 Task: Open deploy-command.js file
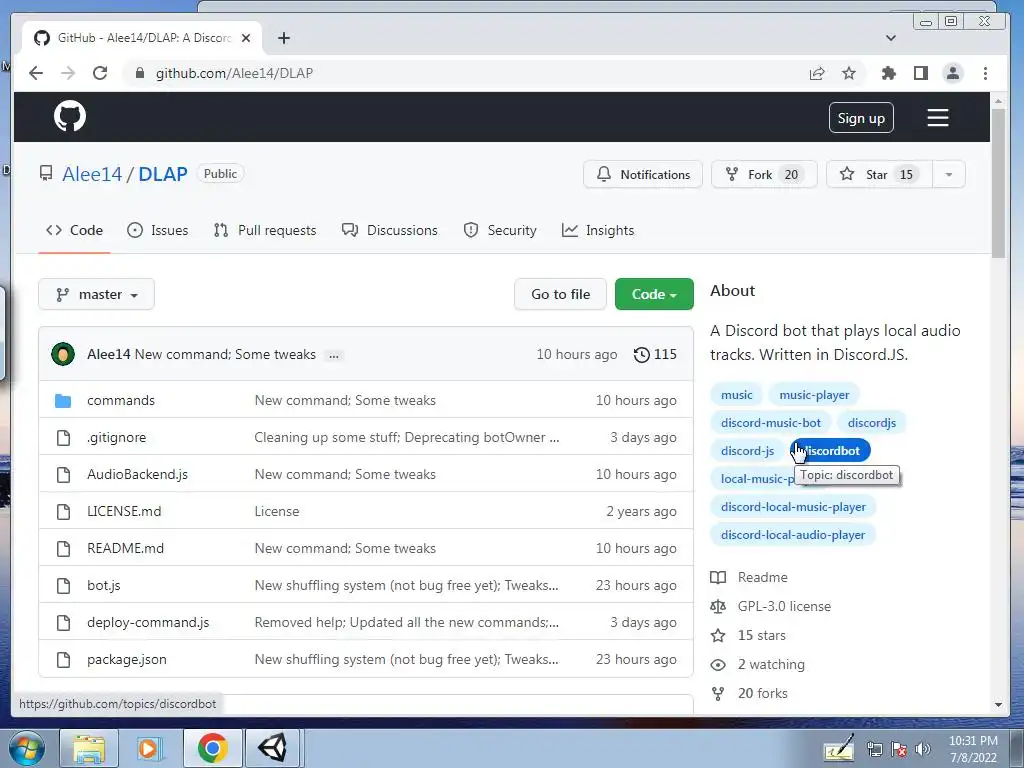(148, 622)
